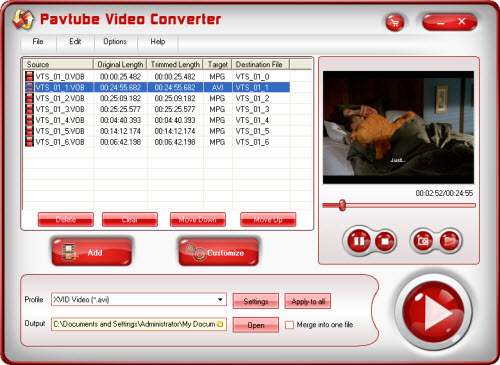Click the Add video button
500x365 pixels.
pyautogui.click(x=92, y=252)
